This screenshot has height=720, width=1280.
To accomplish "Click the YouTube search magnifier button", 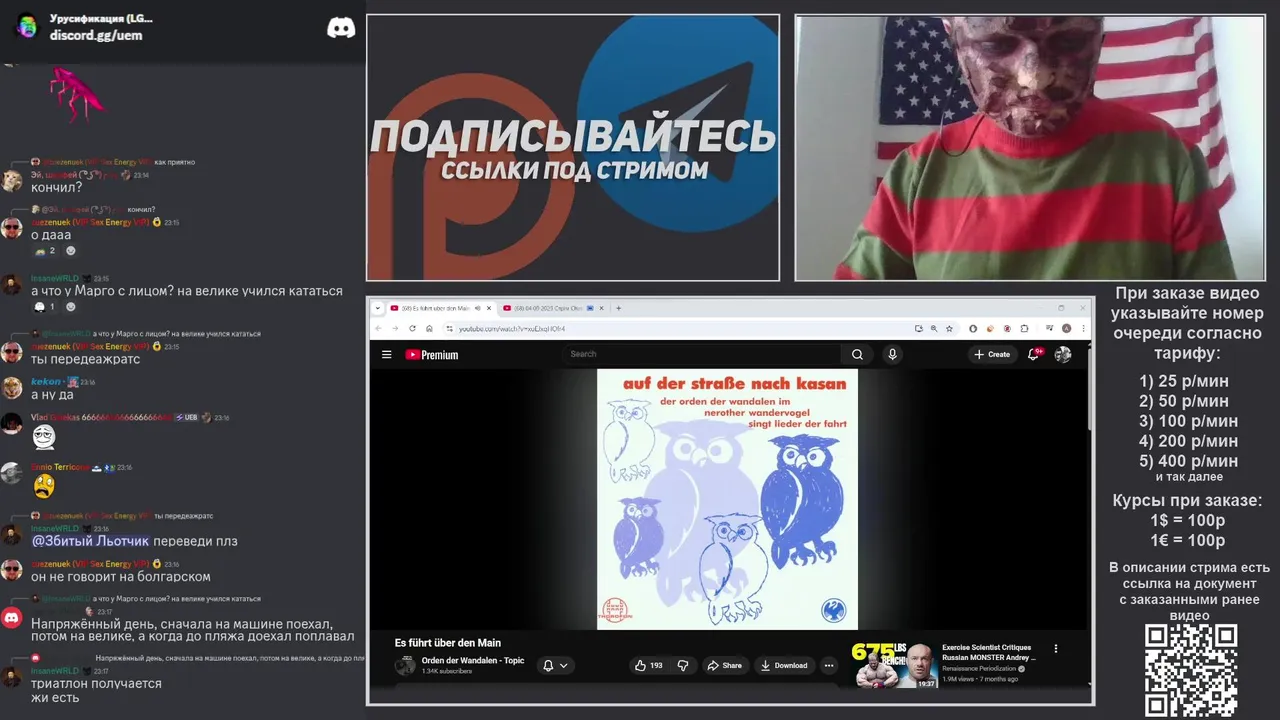I will (857, 354).
